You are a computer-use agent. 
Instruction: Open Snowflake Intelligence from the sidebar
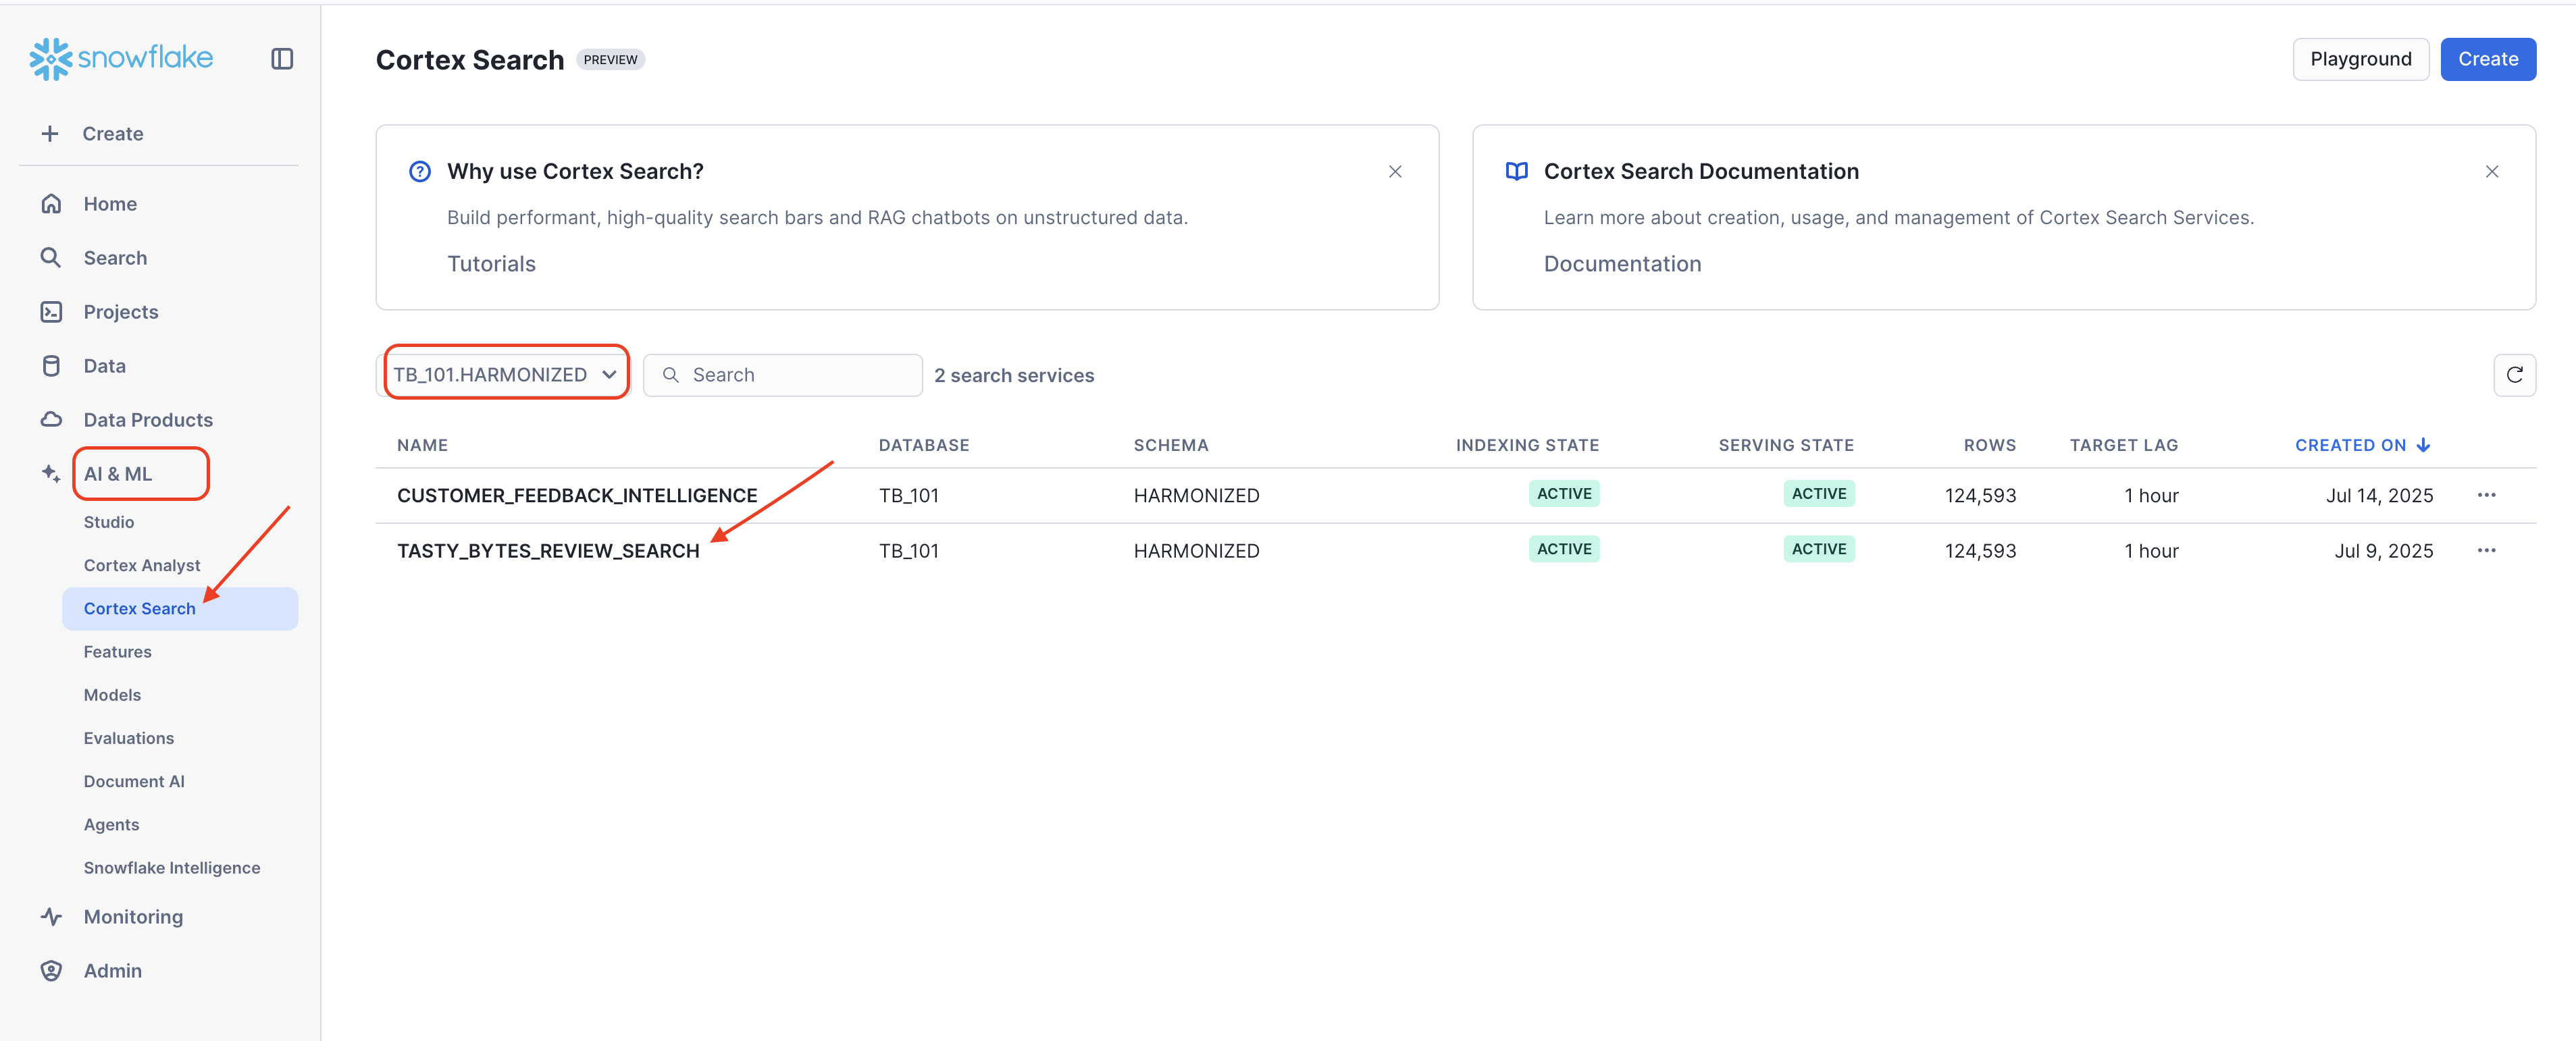pos(171,867)
